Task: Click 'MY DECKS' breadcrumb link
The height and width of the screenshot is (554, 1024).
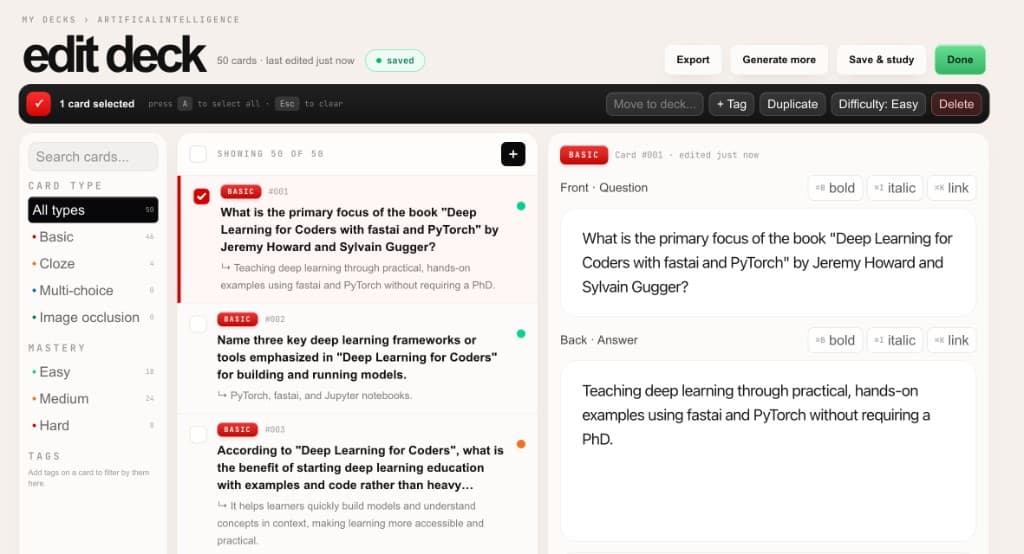Action: 49,20
